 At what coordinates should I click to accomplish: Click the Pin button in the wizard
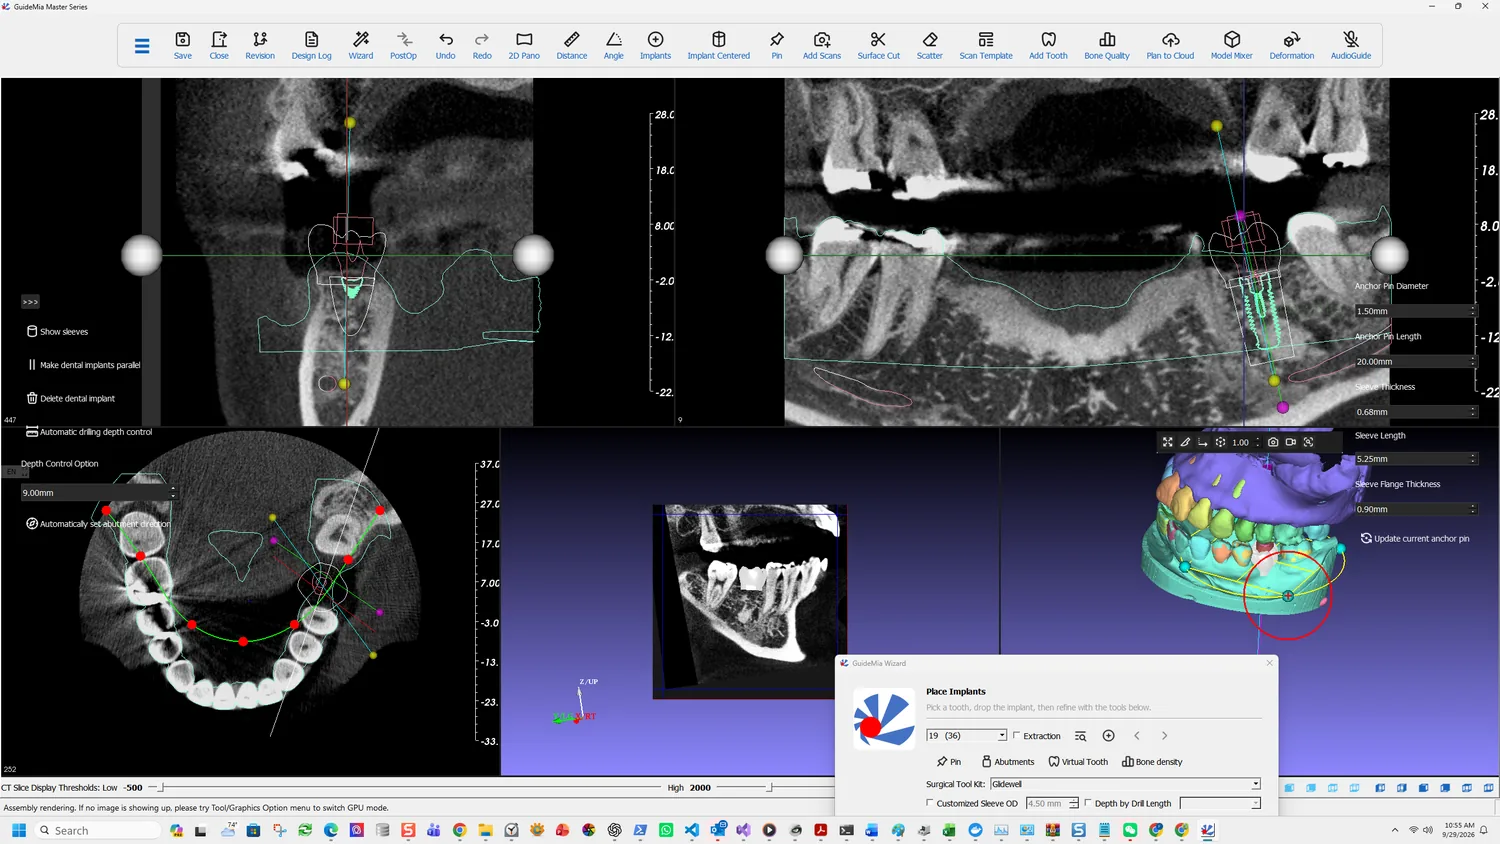pos(949,762)
